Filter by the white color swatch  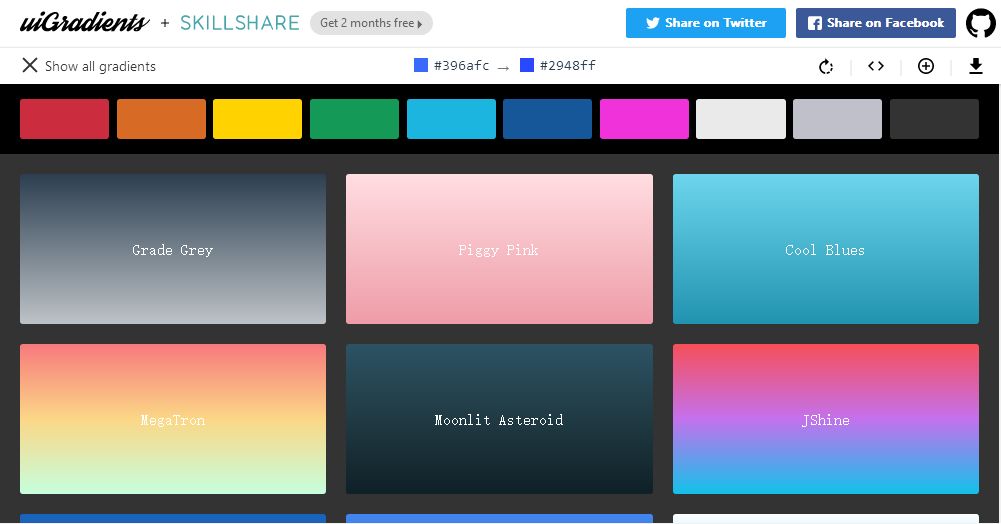741,119
